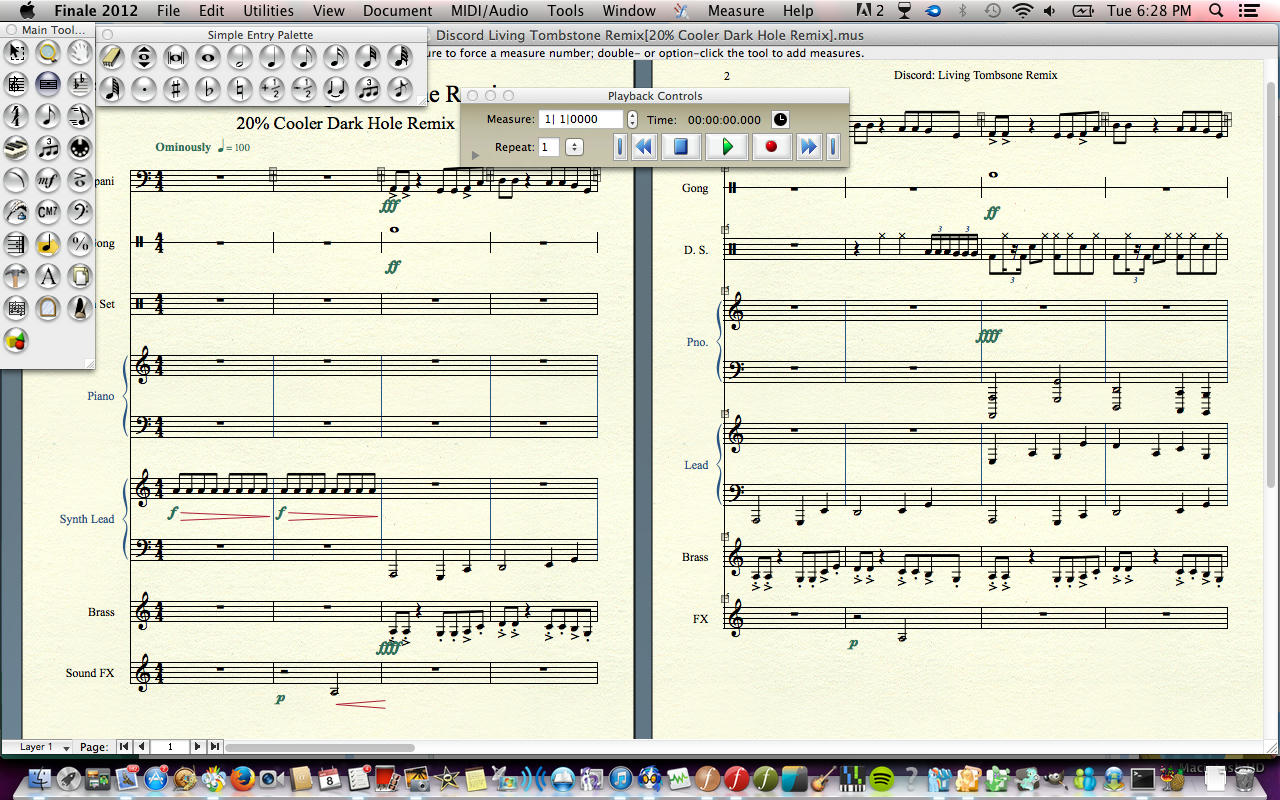The image size is (1280, 800).
Task: Open Spotify from the Dock
Action: pyautogui.click(x=881, y=778)
